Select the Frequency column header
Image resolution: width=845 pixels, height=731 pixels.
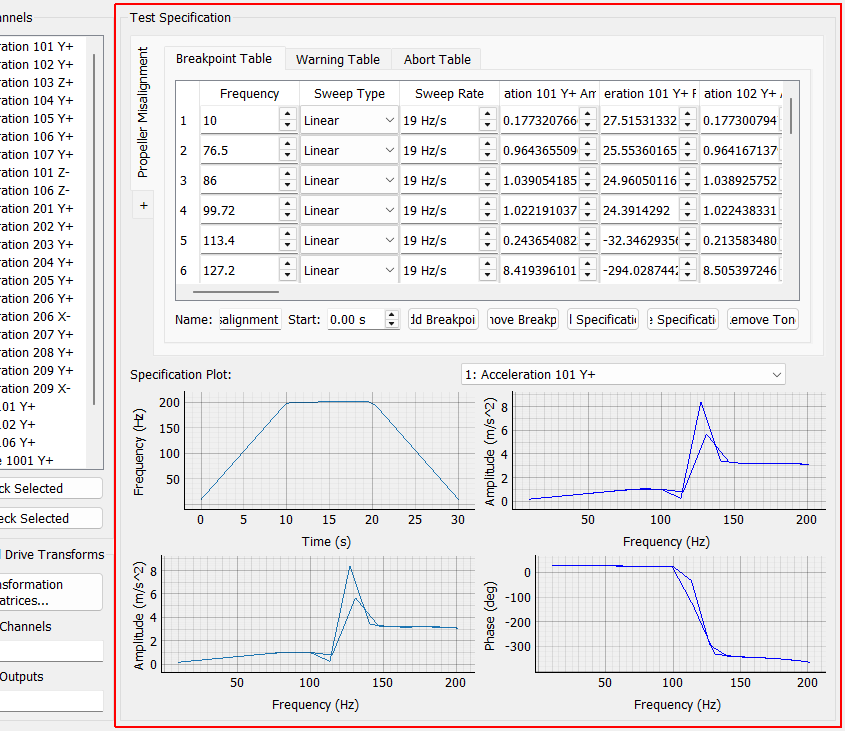[250, 94]
